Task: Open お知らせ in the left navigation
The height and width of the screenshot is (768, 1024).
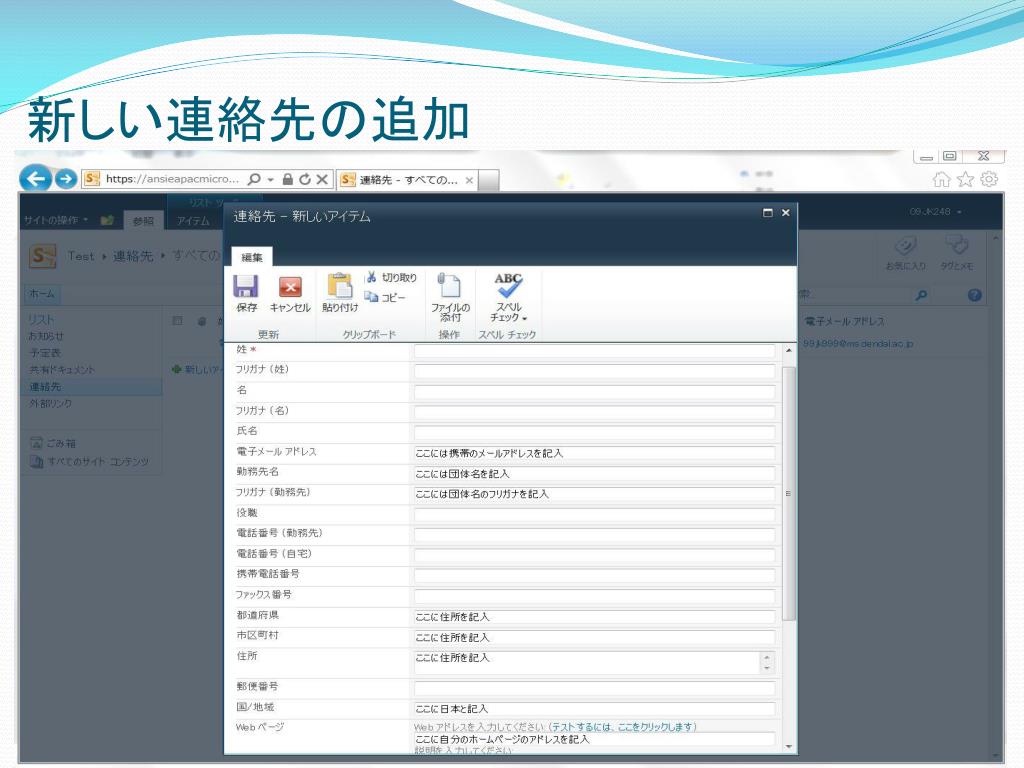Action: 46,336
